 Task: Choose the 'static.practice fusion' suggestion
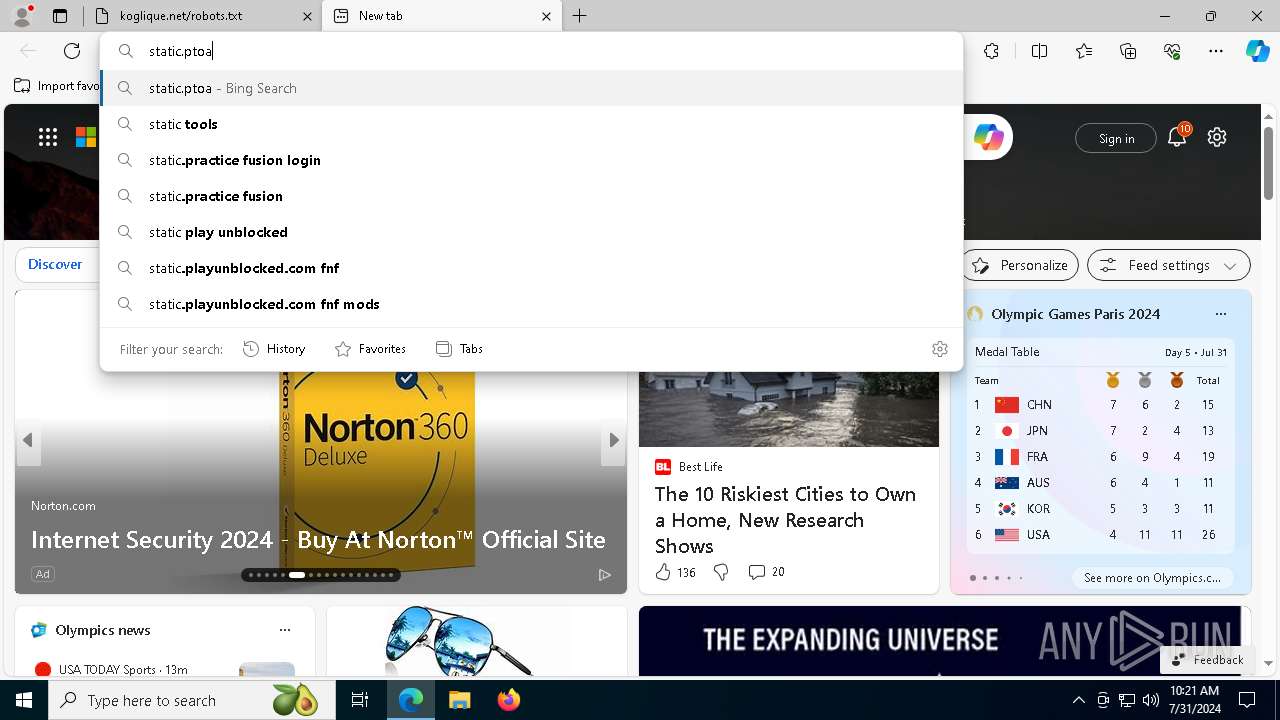(x=532, y=196)
